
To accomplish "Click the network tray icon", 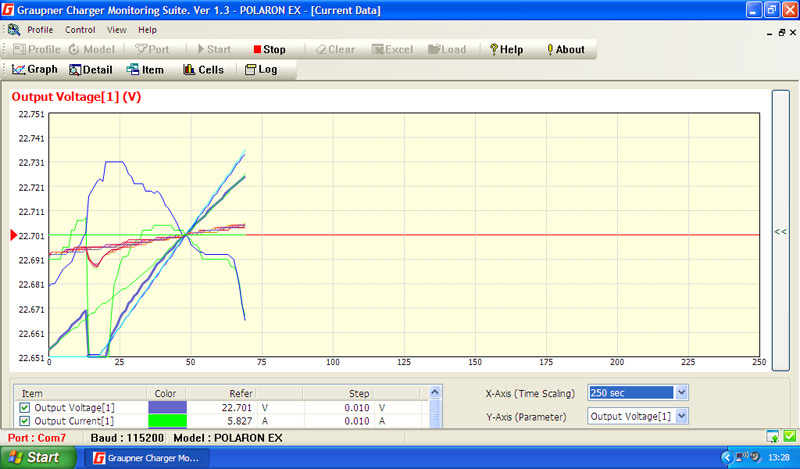I will pos(740,457).
